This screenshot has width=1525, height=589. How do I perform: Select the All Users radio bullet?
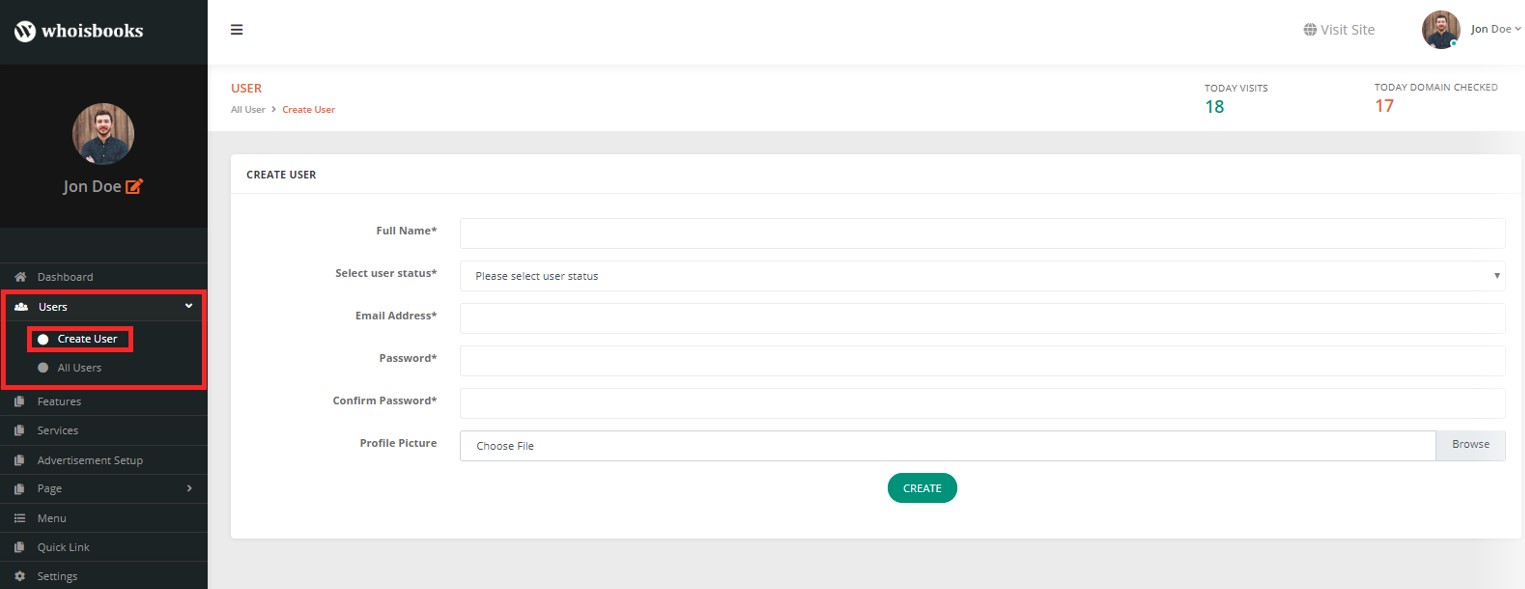(43, 368)
